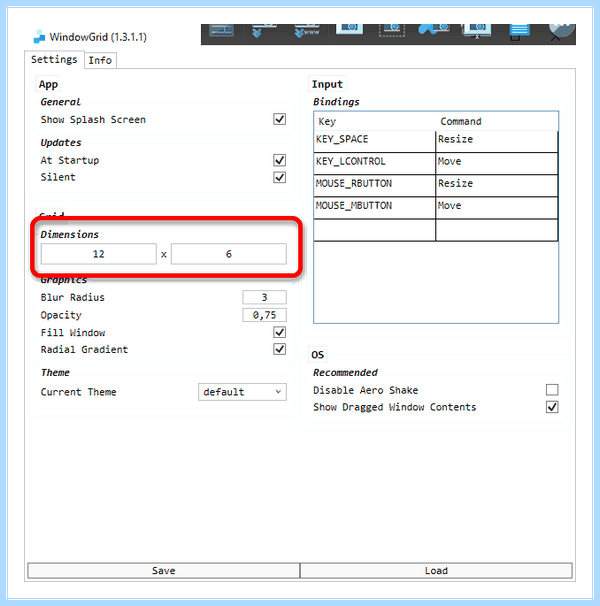Click the Resize command cell for MOUSE_RBUTTON

[497, 185]
